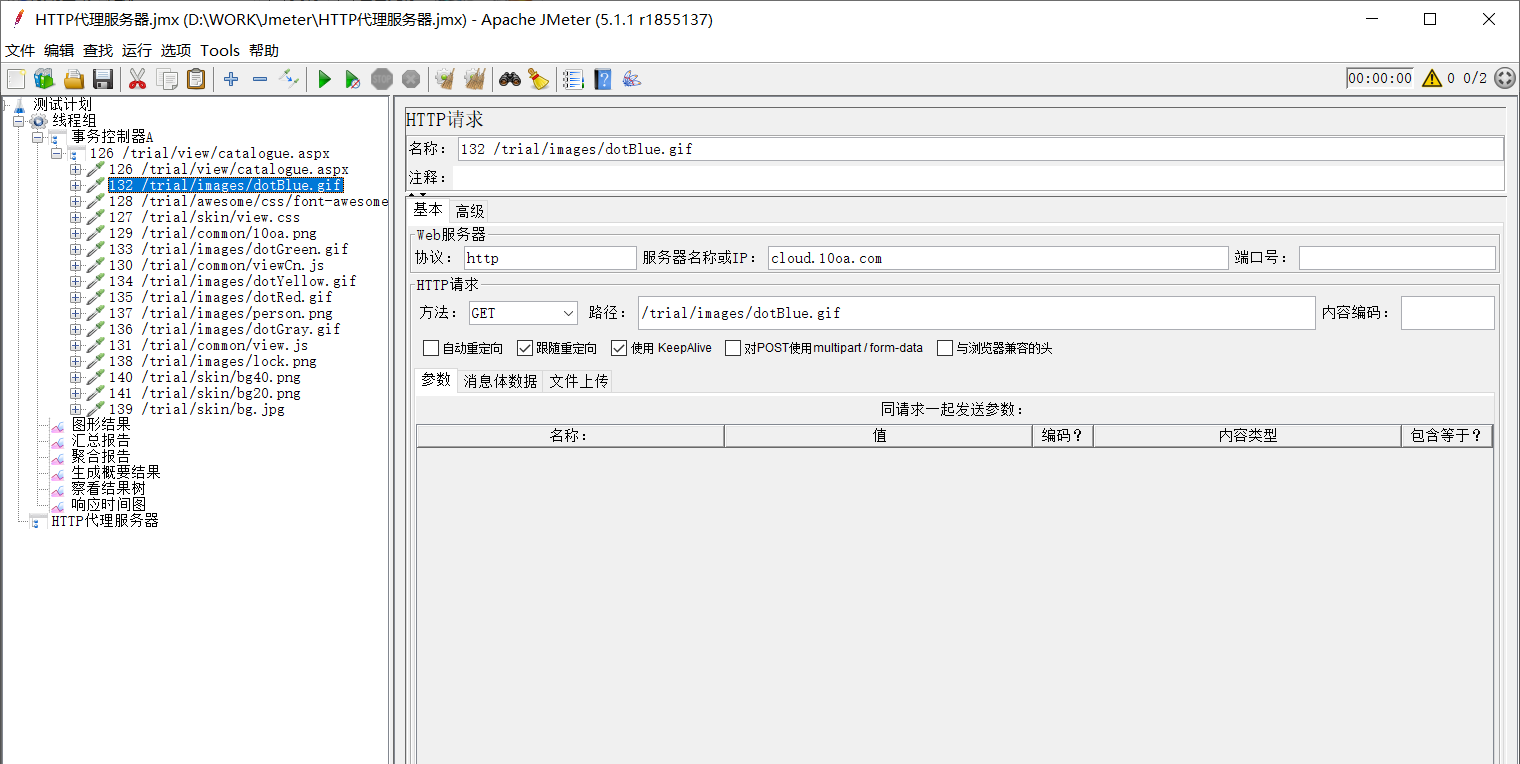Click the Cut scissors icon

pos(137,79)
